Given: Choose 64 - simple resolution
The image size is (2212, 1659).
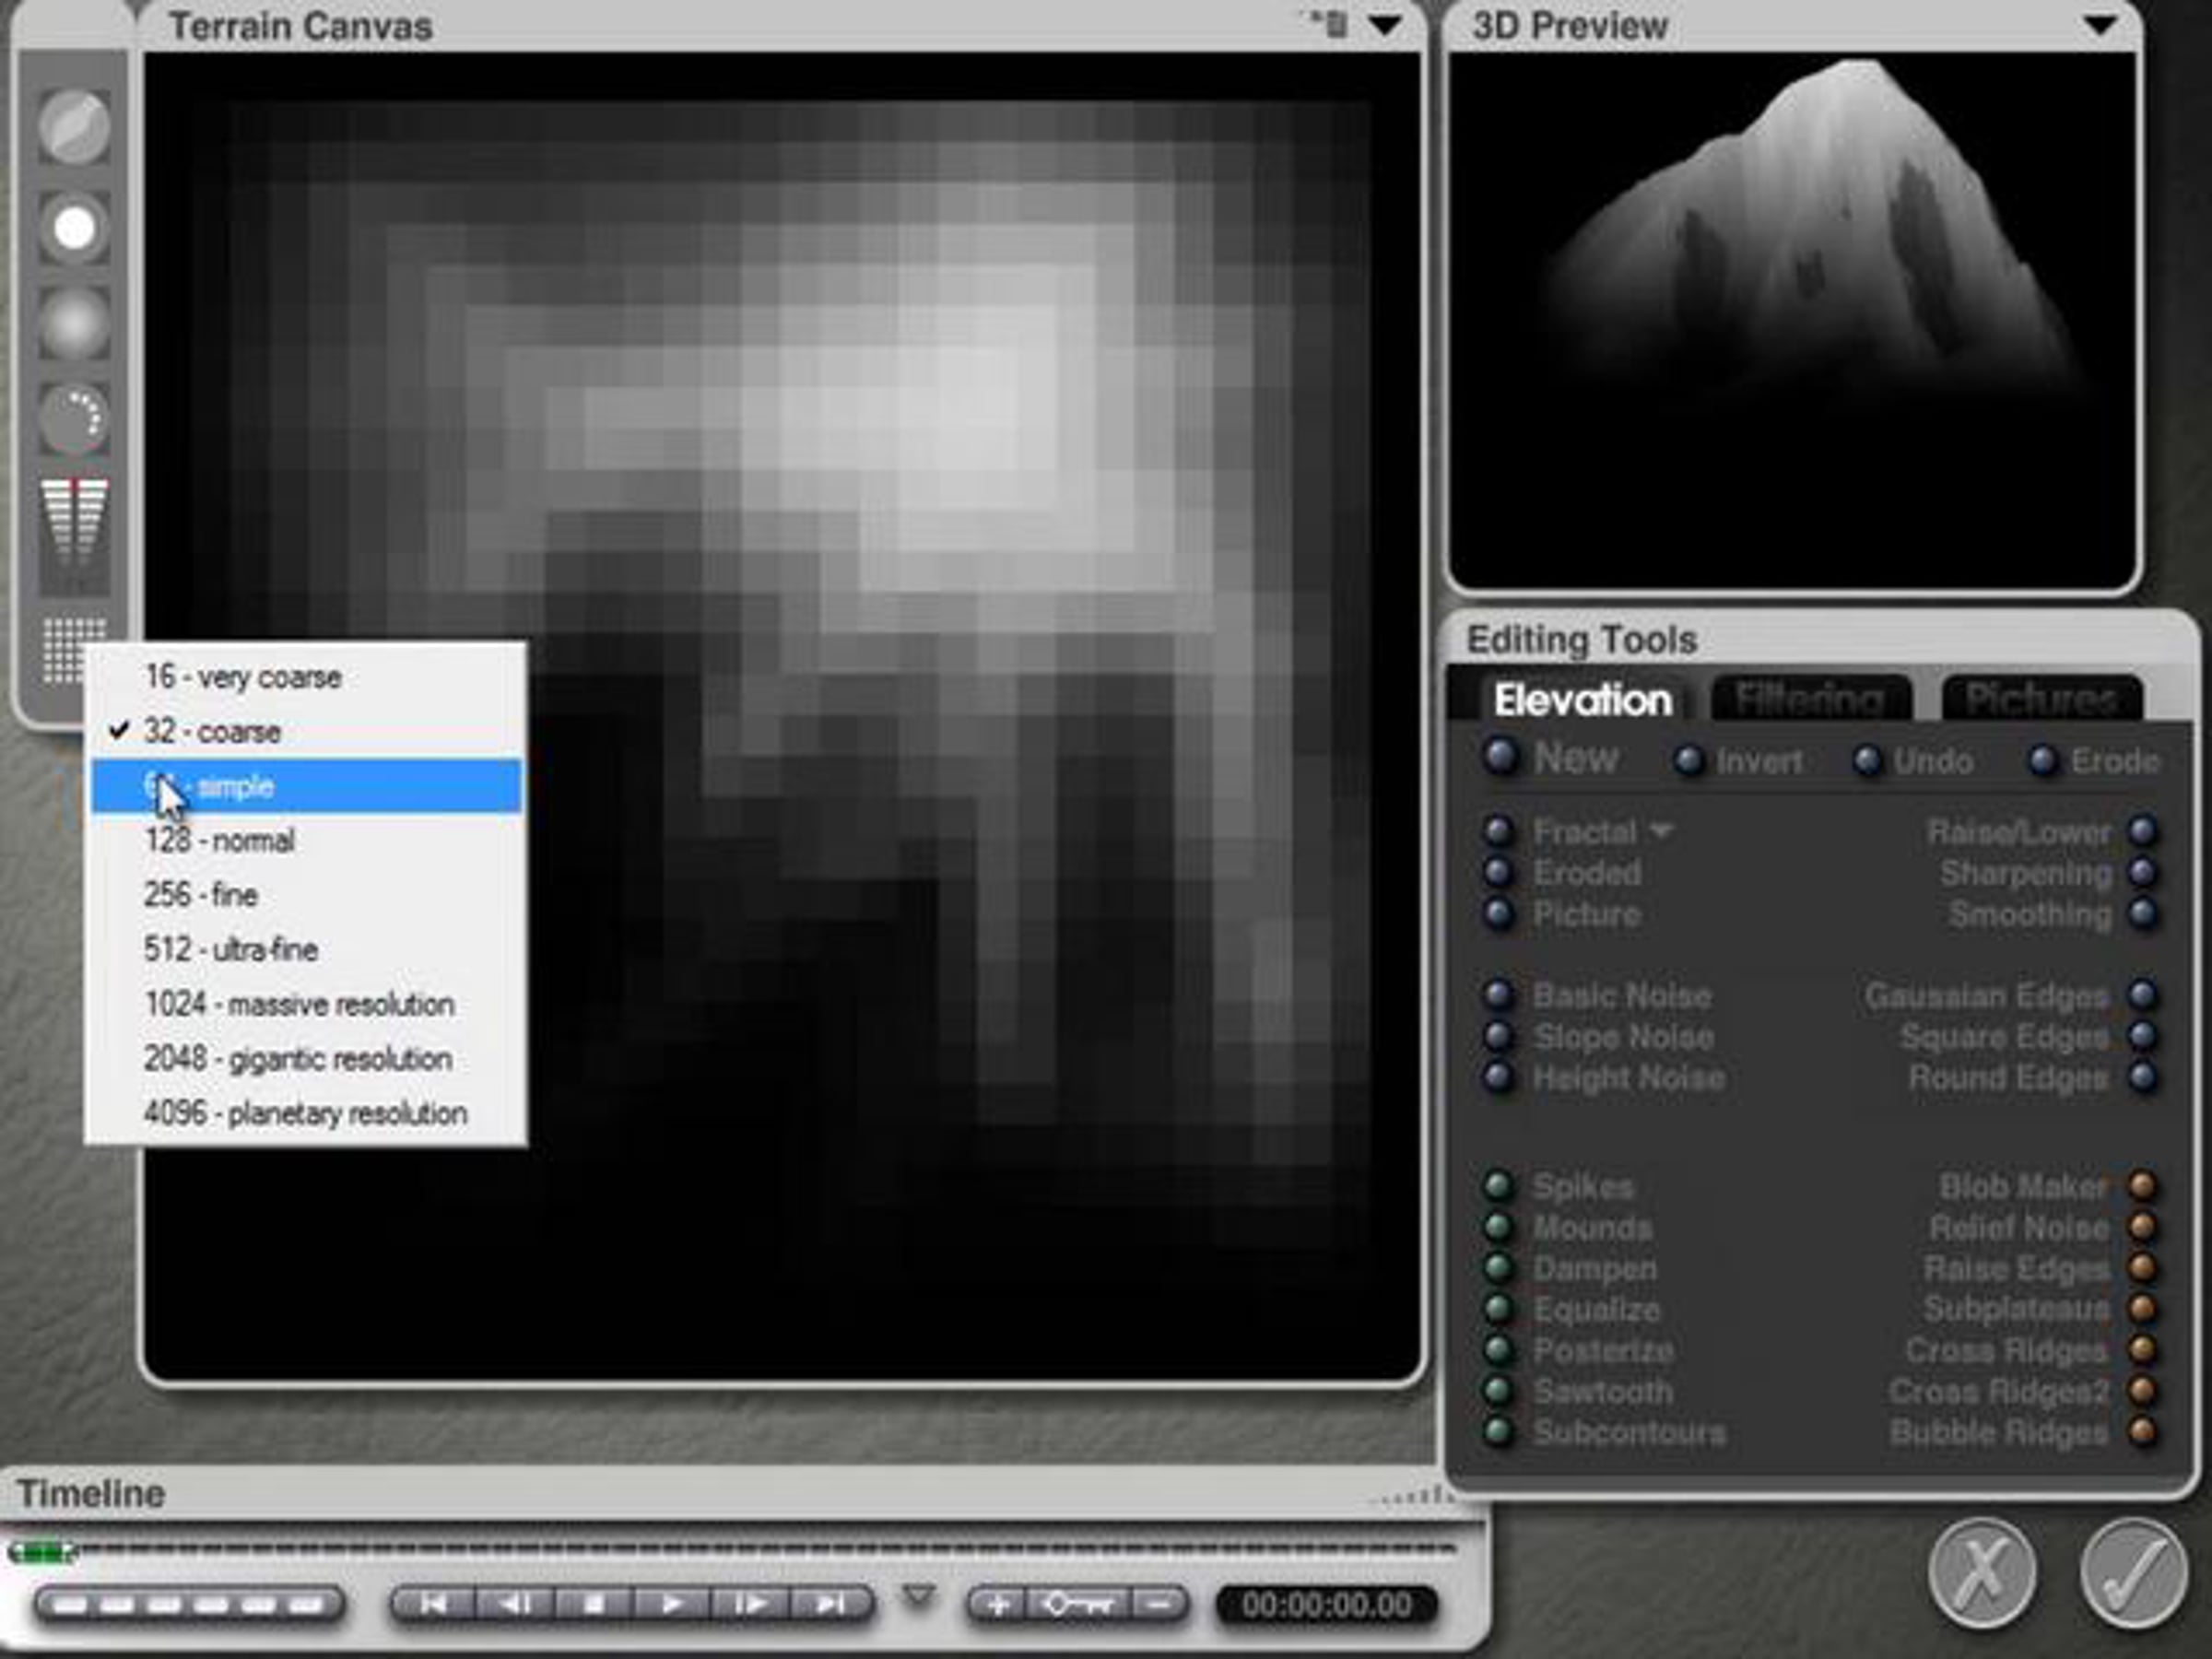Looking at the screenshot, I should click(x=307, y=786).
